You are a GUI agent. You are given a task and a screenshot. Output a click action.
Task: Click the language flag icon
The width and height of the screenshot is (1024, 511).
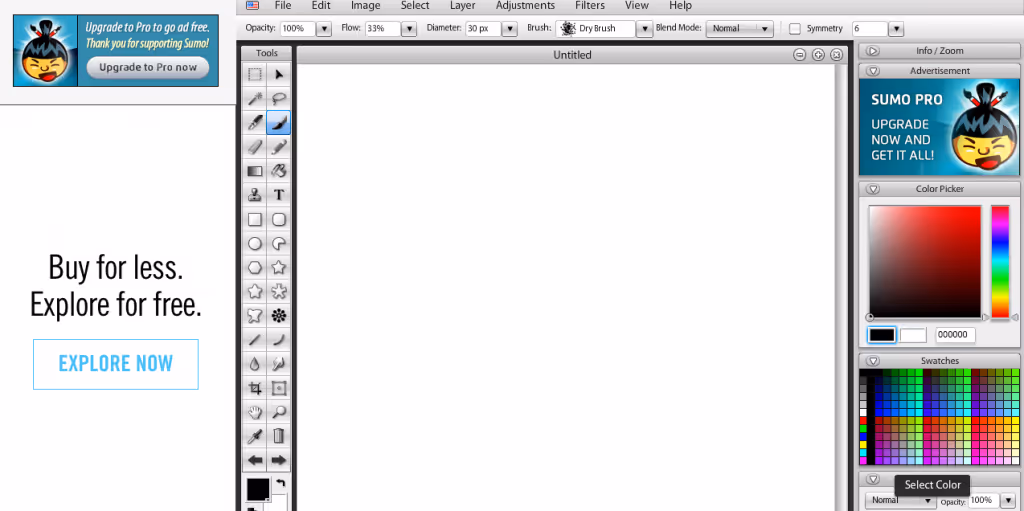point(252,5)
